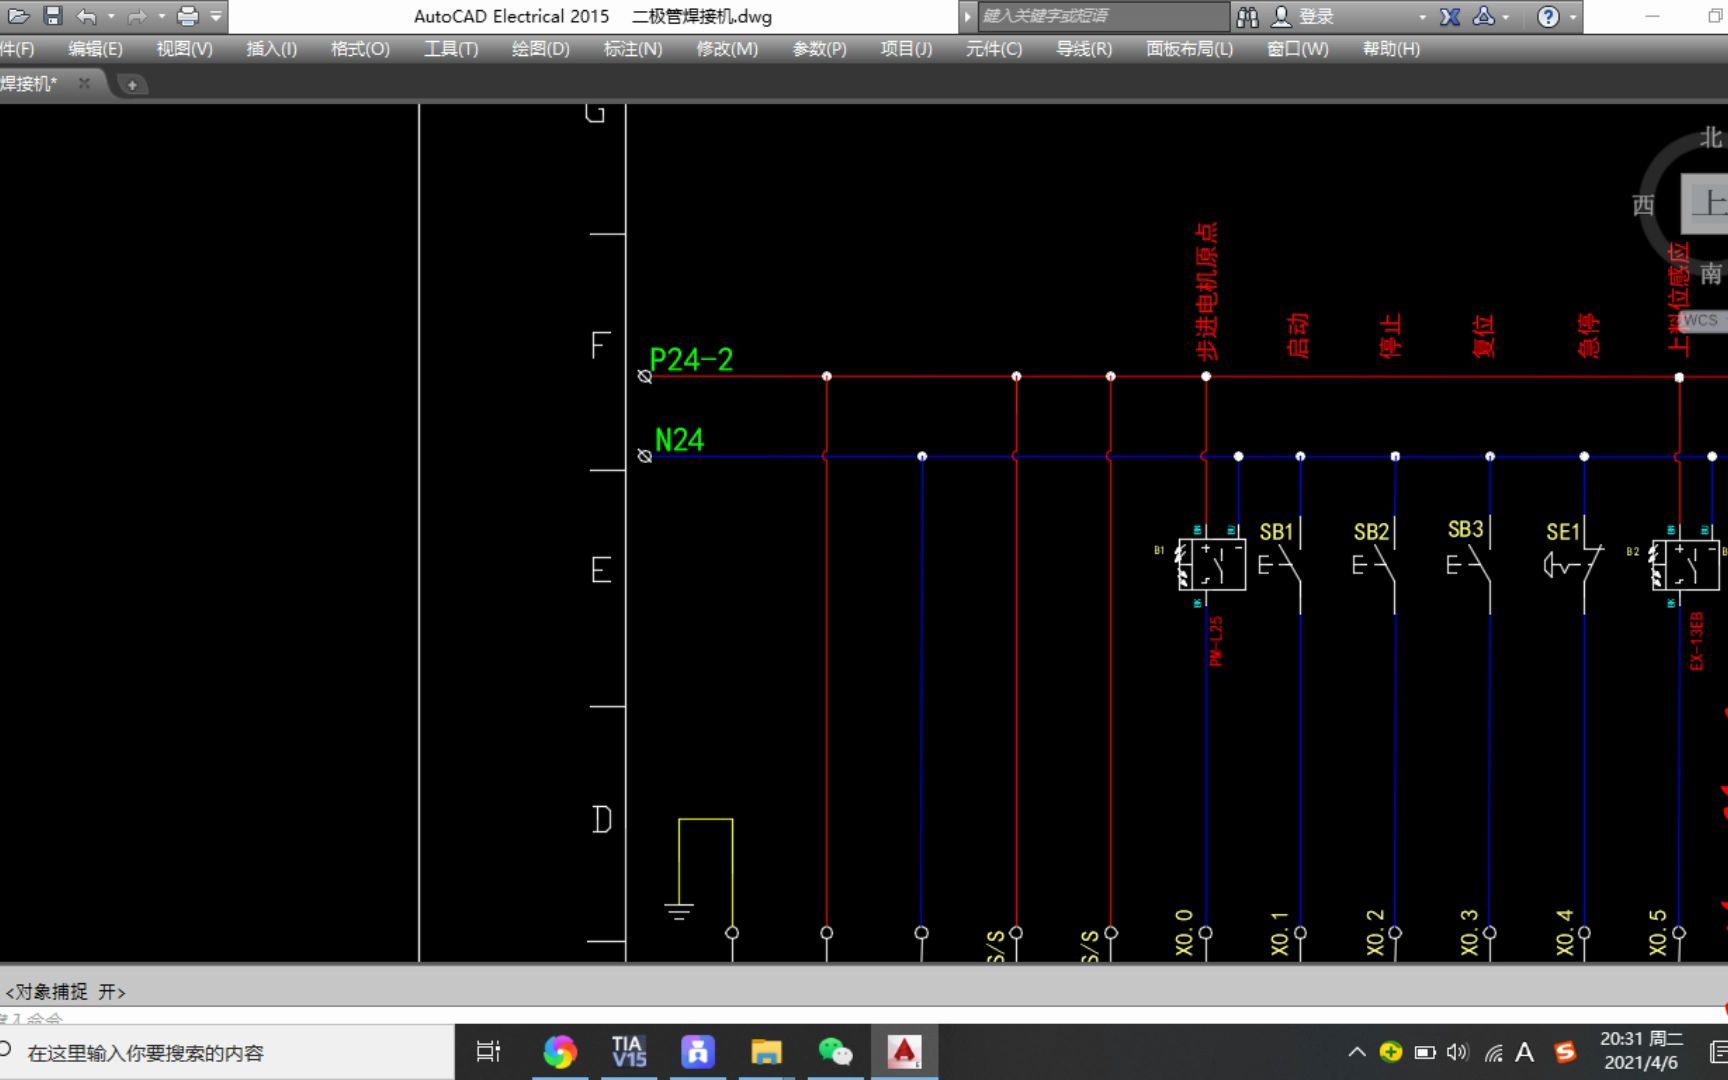The height and width of the screenshot is (1080, 1728).
Task: Click the Plot printer icon
Action: pos(187,16)
